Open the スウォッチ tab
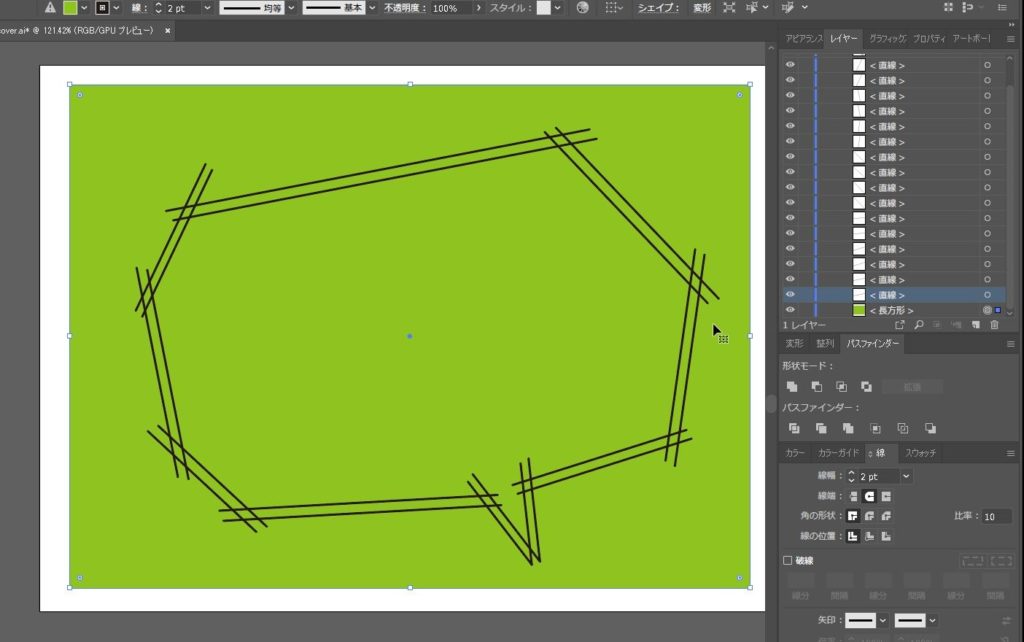The height and width of the screenshot is (642, 1024). tap(921, 453)
